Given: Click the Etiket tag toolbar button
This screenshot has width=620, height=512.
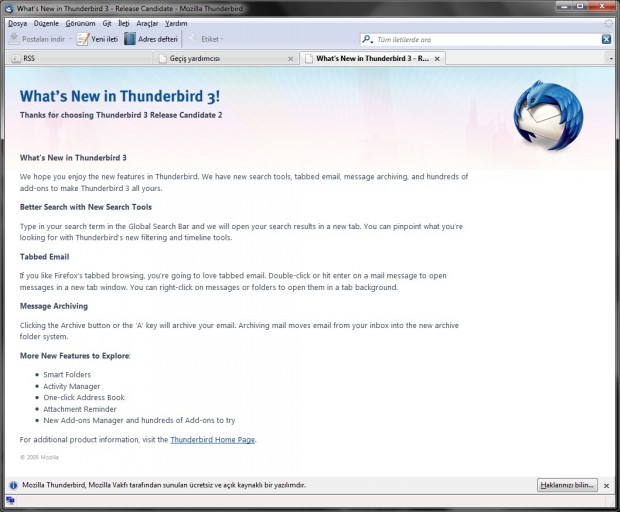Looking at the screenshot, I should (203, 39).
